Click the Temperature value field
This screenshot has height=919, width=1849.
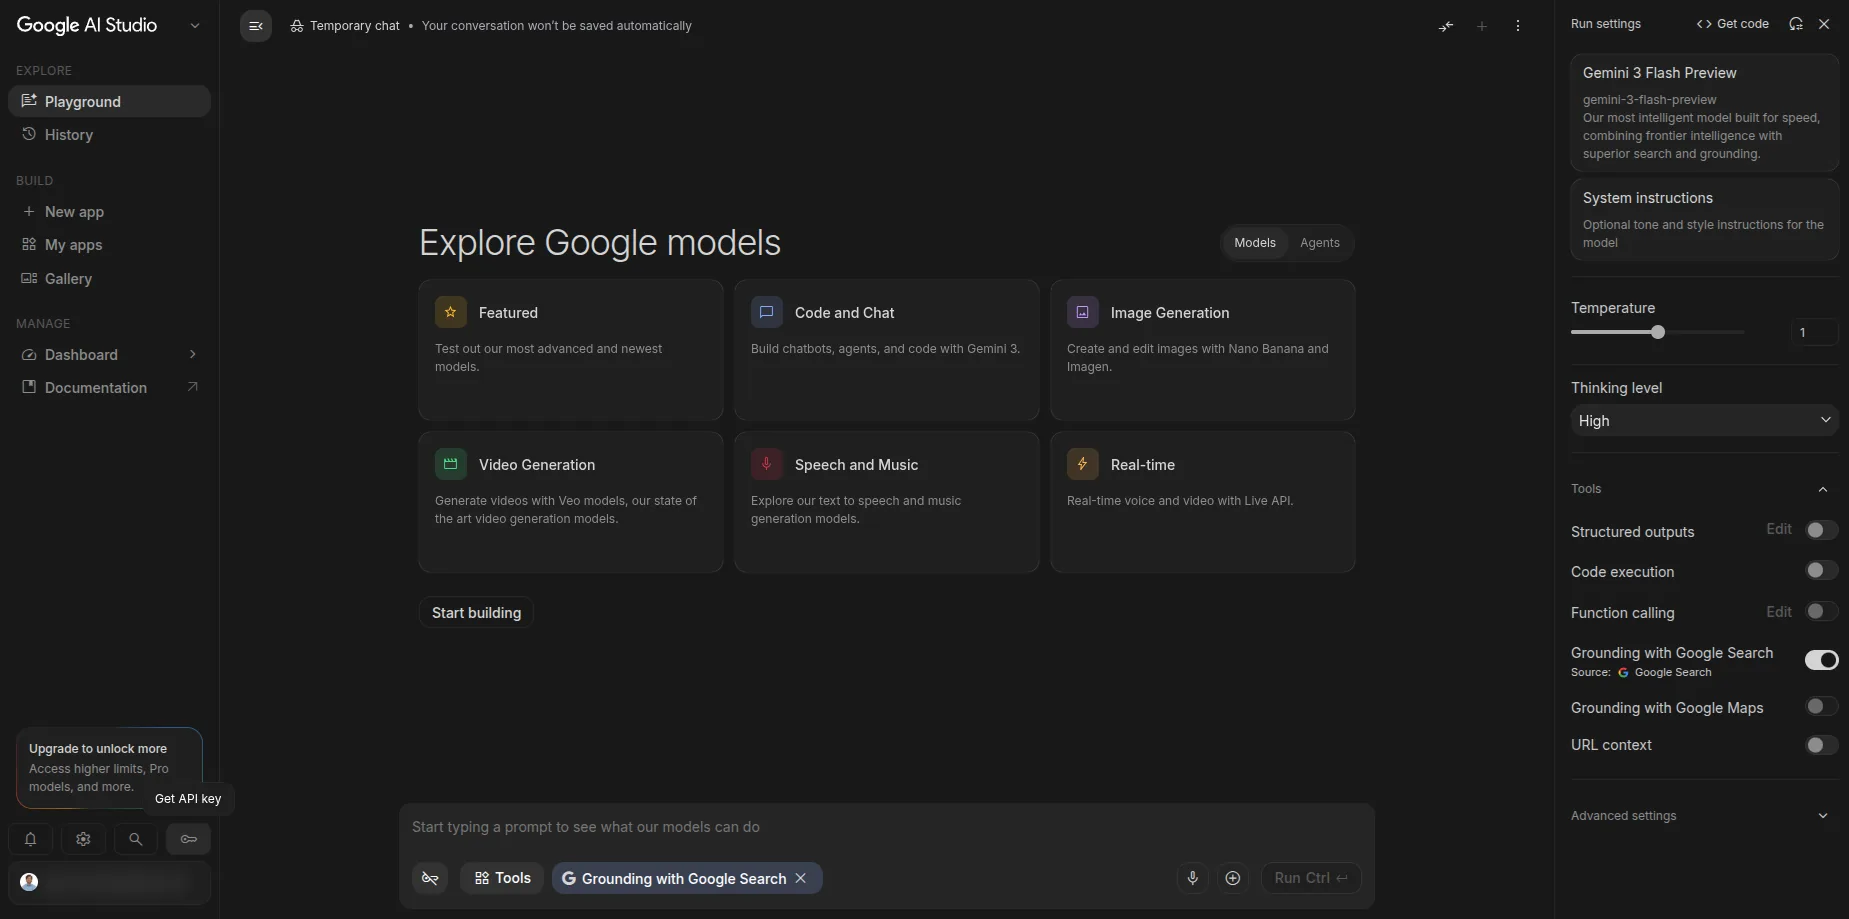tap(1813, 332)
